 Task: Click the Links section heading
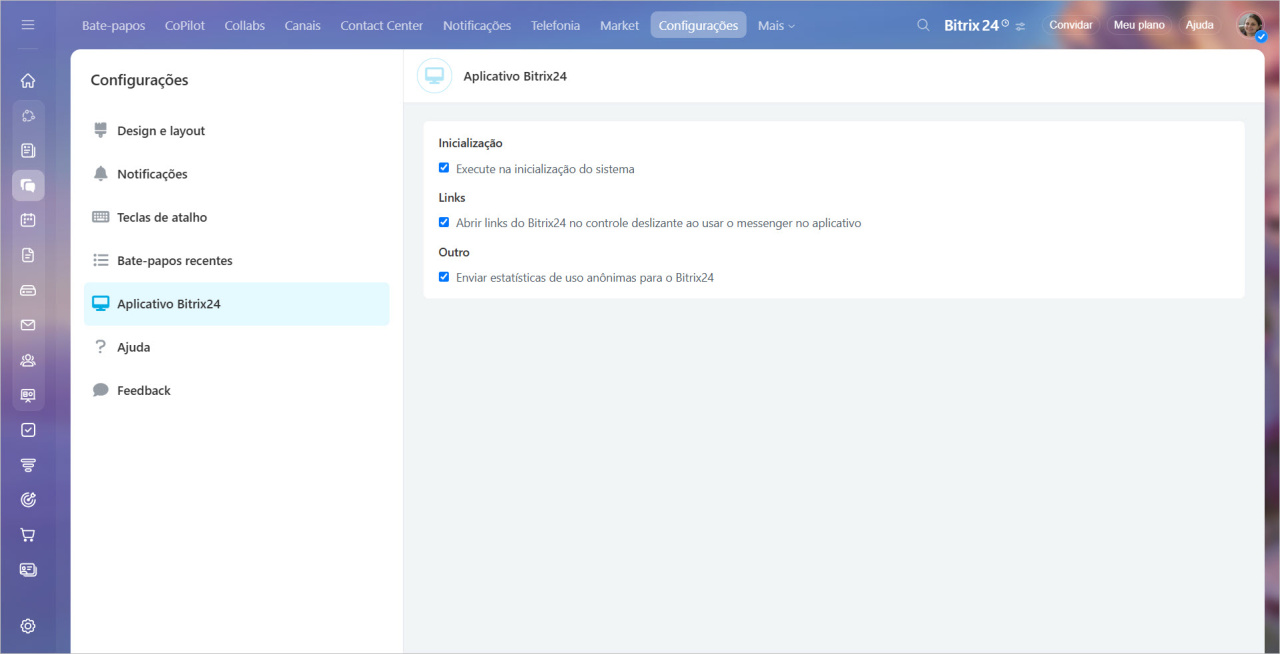coord(452,198)
